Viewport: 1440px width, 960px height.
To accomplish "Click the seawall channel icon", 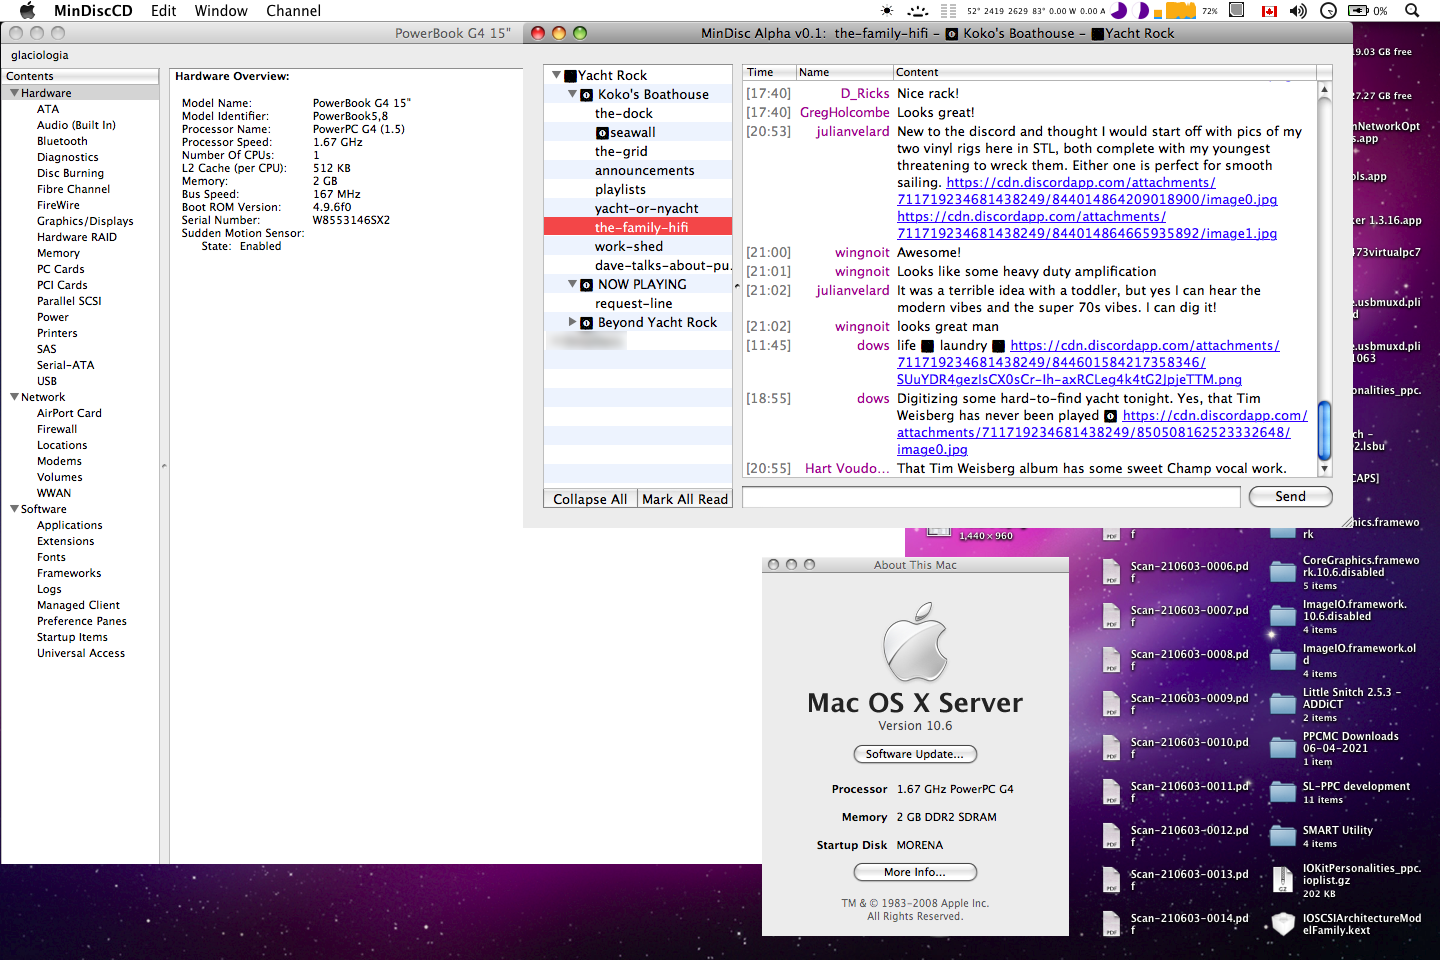I will pos(602,133).
